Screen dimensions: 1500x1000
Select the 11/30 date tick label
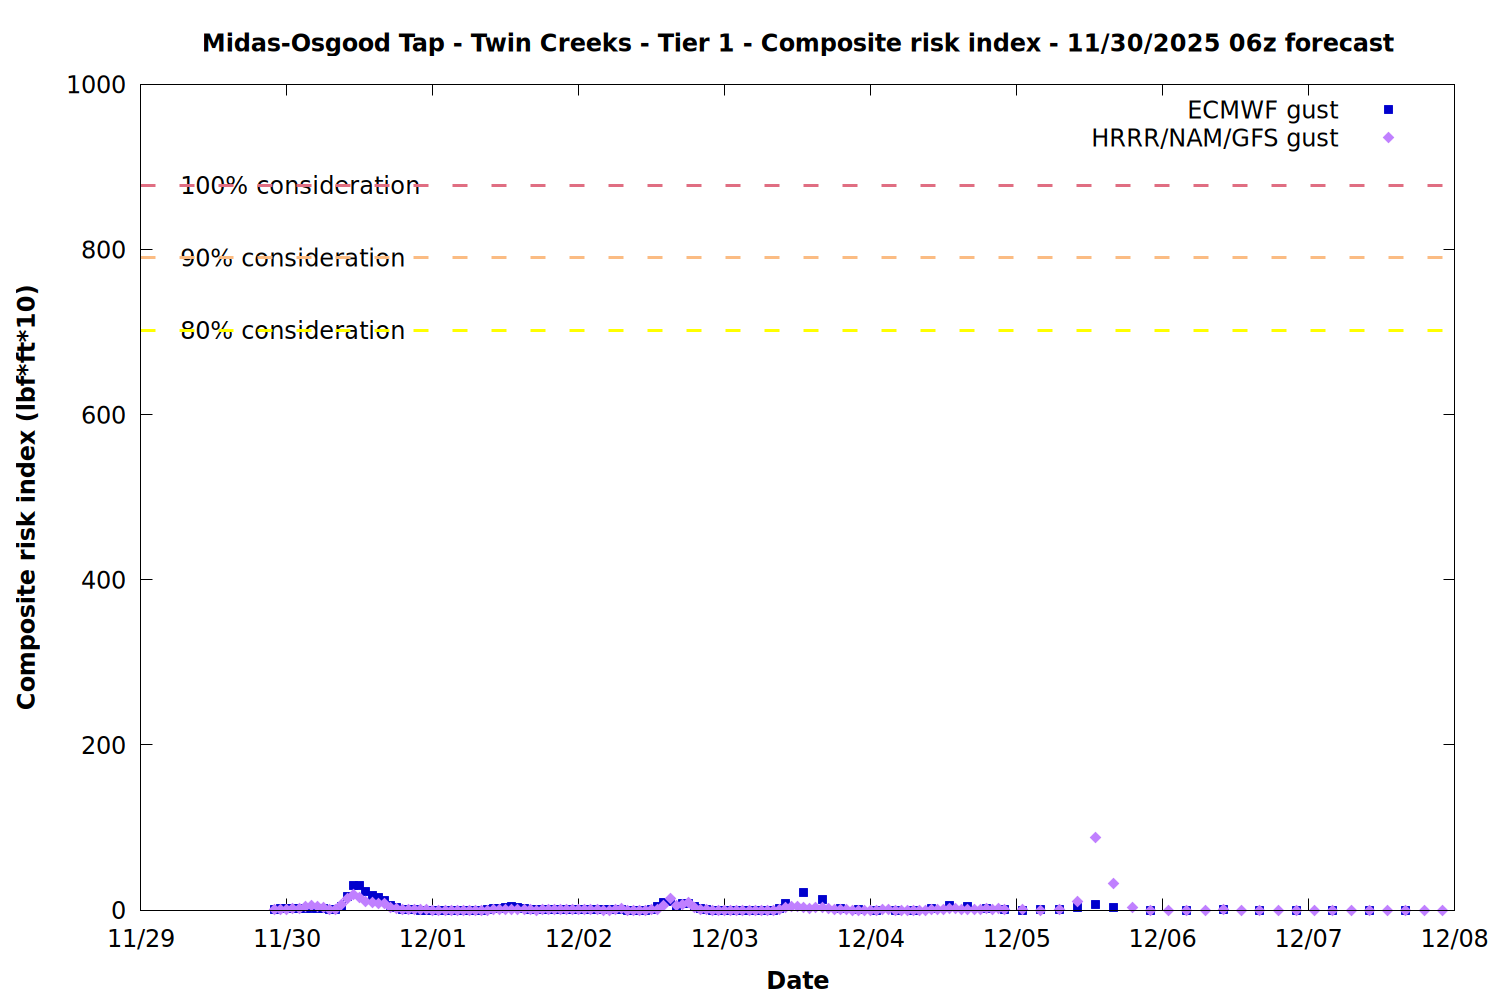(287, 939)
